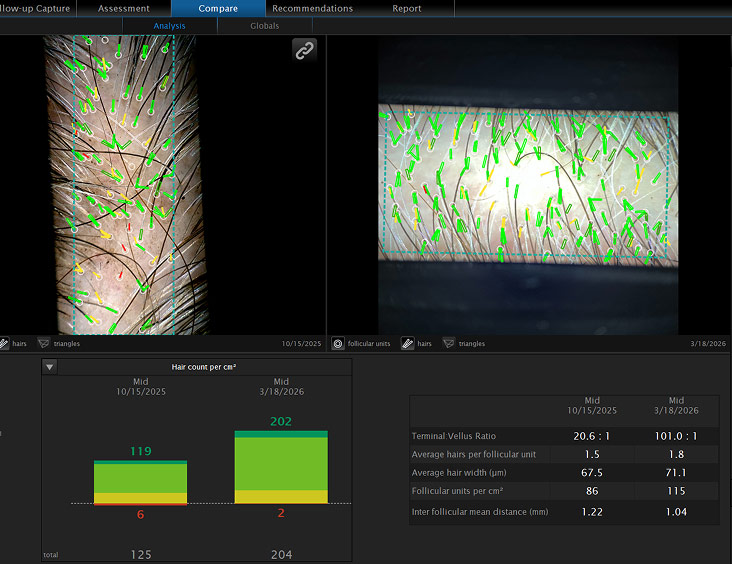Select the 3/18/2026 scalp image
The height and width of the screenshot is (564, 732).
point(528,185)
